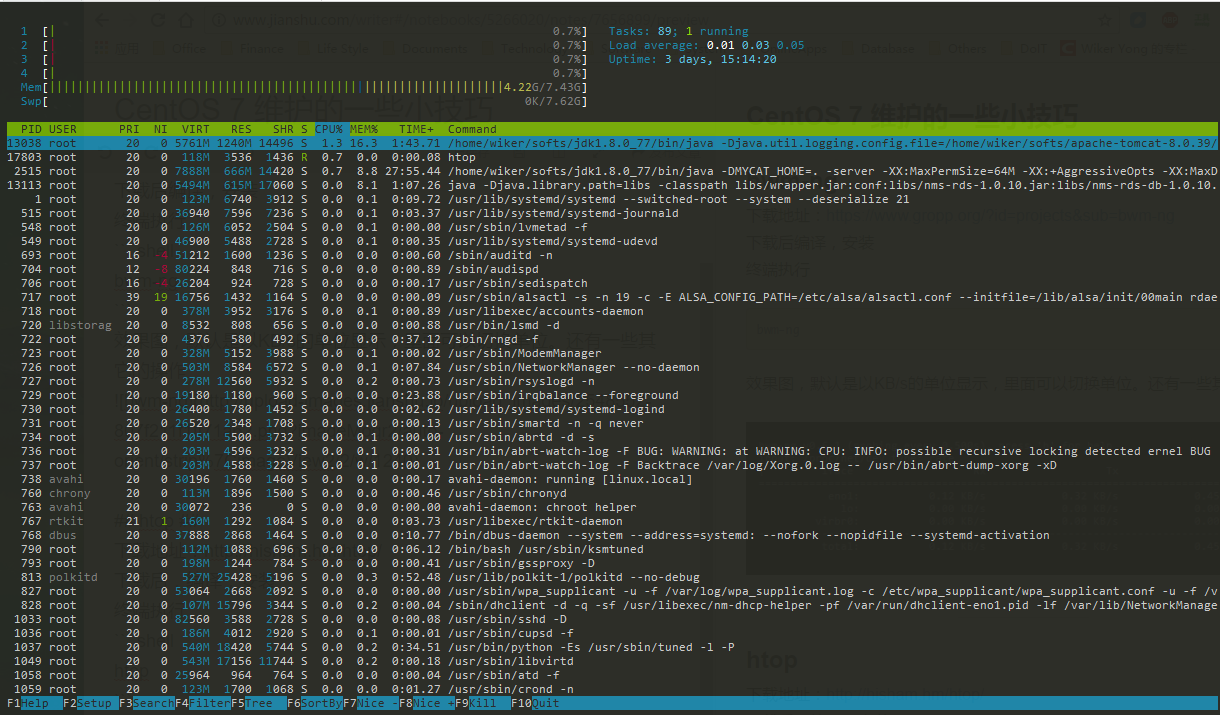Open Setup in the function bar
The height and width of the screenshot is (715, 1220).
90,703
